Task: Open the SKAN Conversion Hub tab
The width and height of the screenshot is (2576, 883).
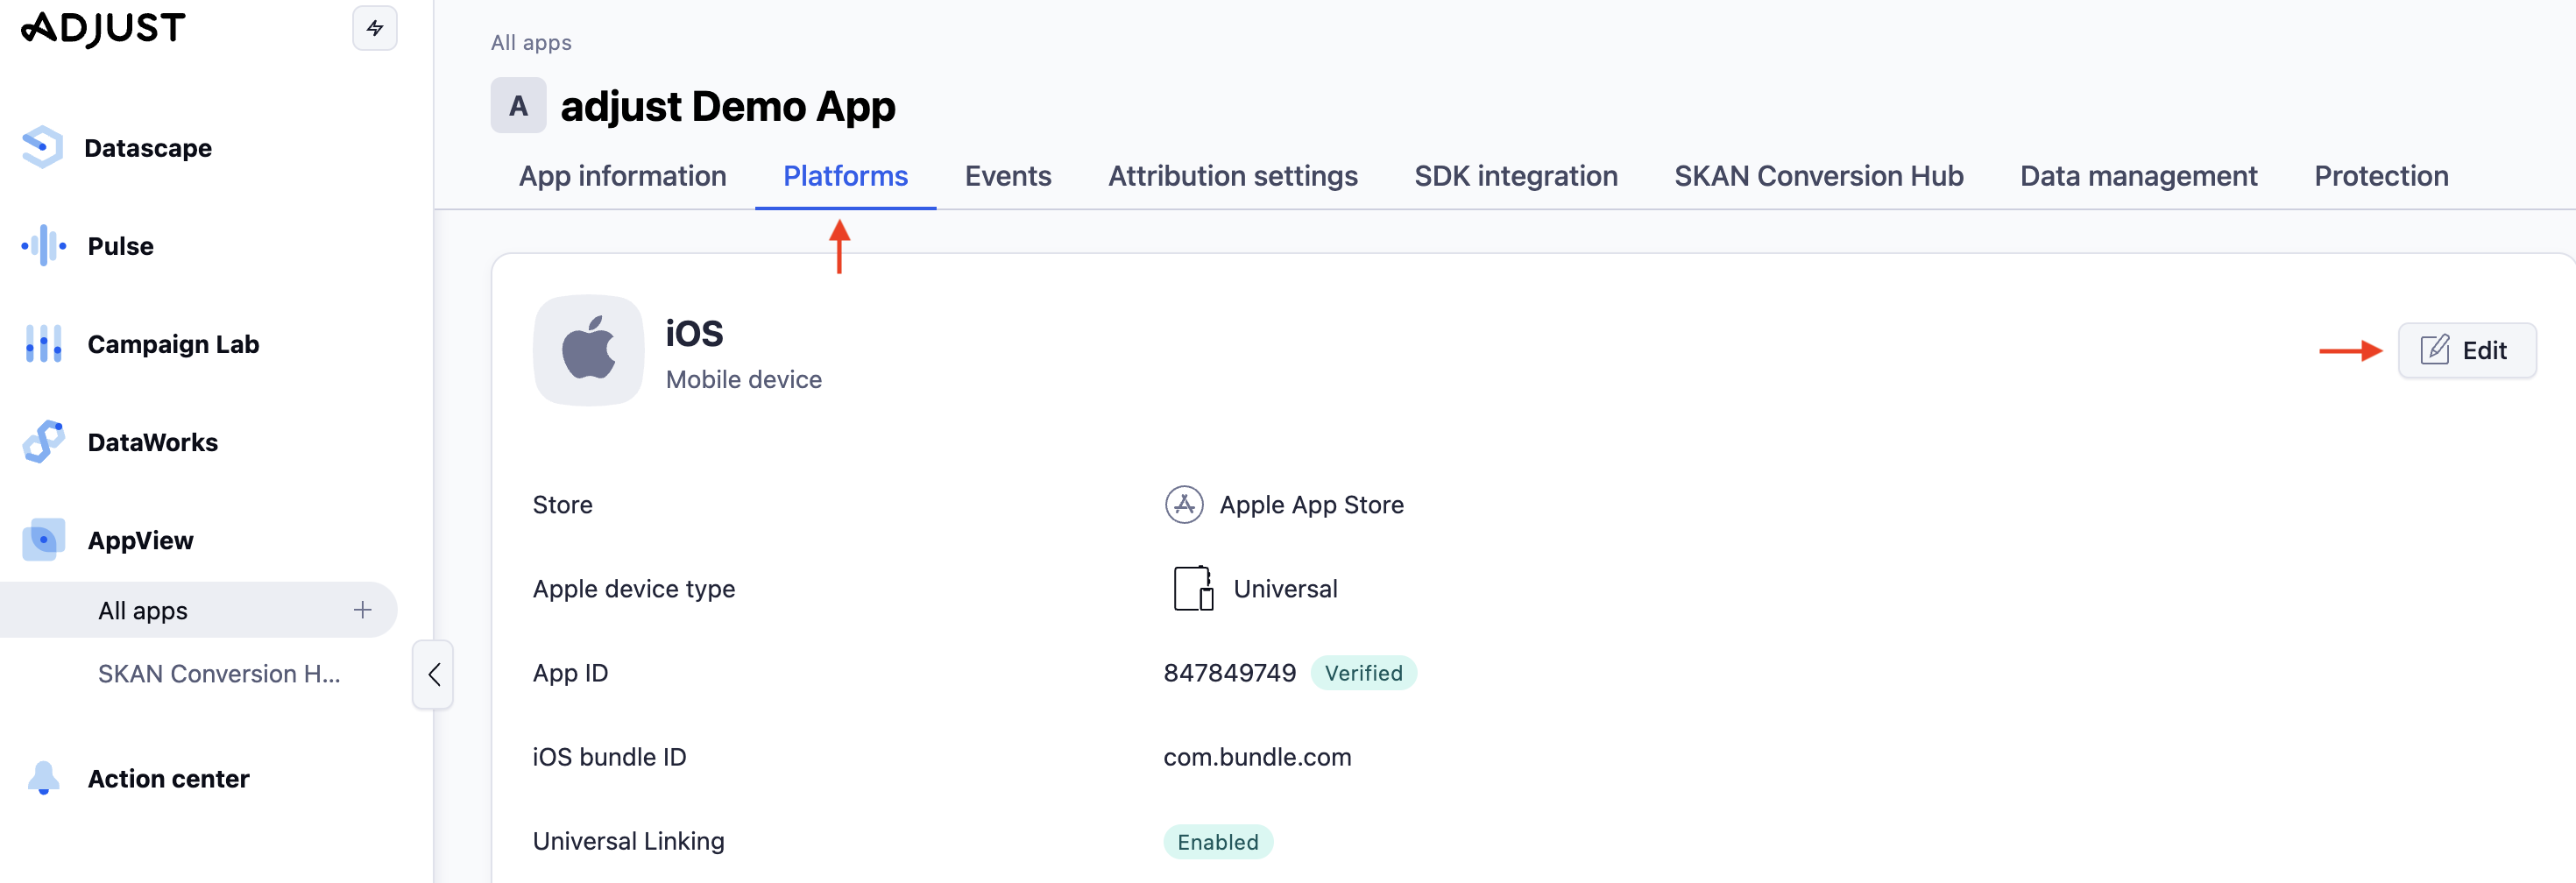Action: point(1818,176)
